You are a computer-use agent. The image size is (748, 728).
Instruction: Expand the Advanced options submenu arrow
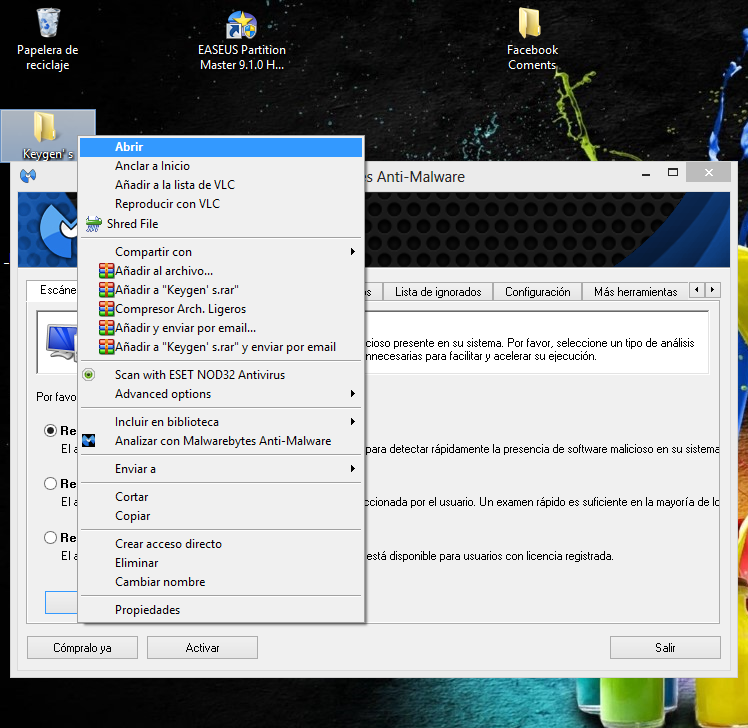click(353, 394)
